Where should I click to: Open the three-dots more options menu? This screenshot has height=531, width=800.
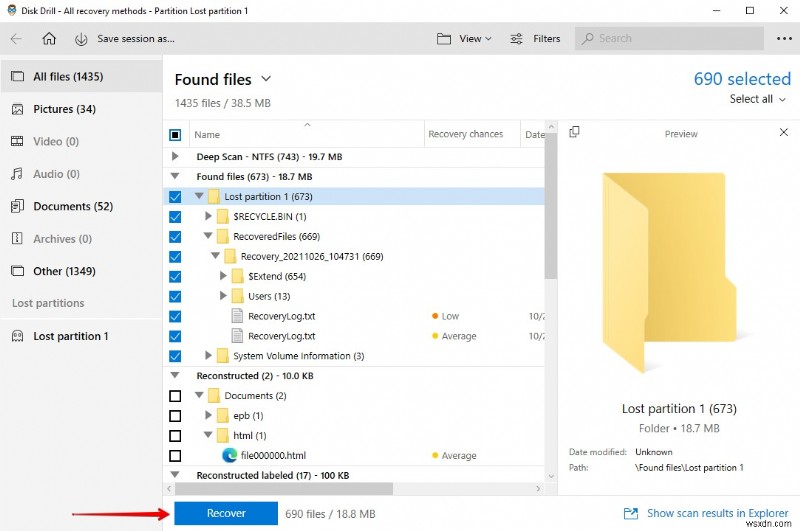point(784,39)
